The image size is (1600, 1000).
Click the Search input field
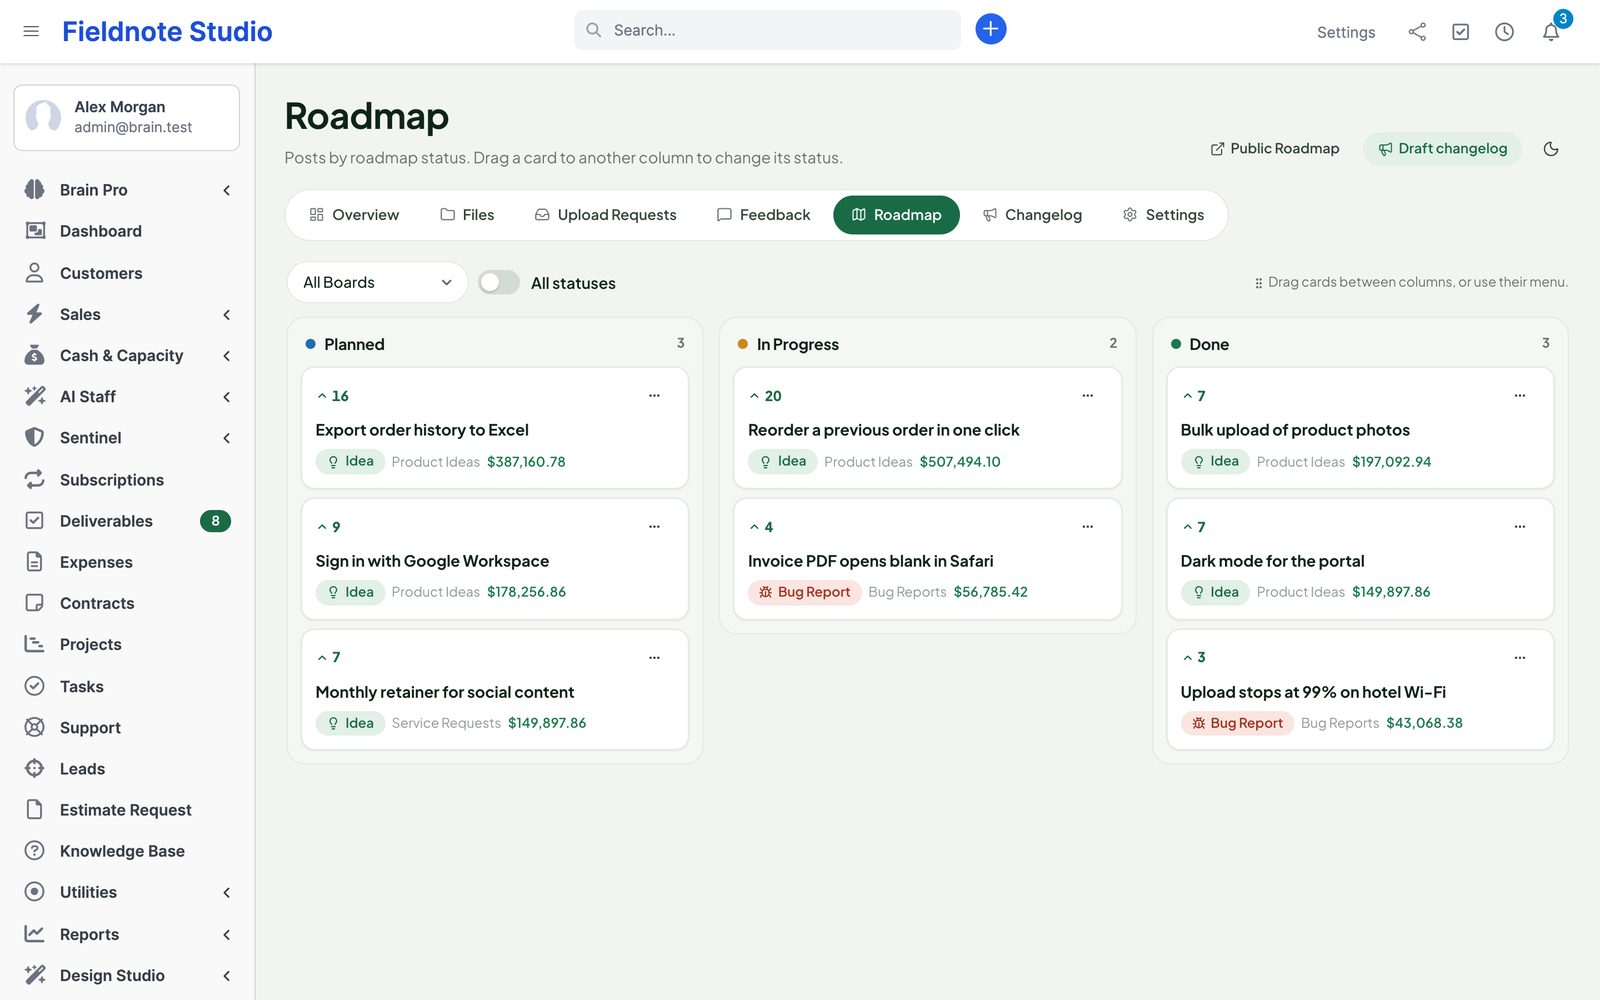tap(767, 30)
